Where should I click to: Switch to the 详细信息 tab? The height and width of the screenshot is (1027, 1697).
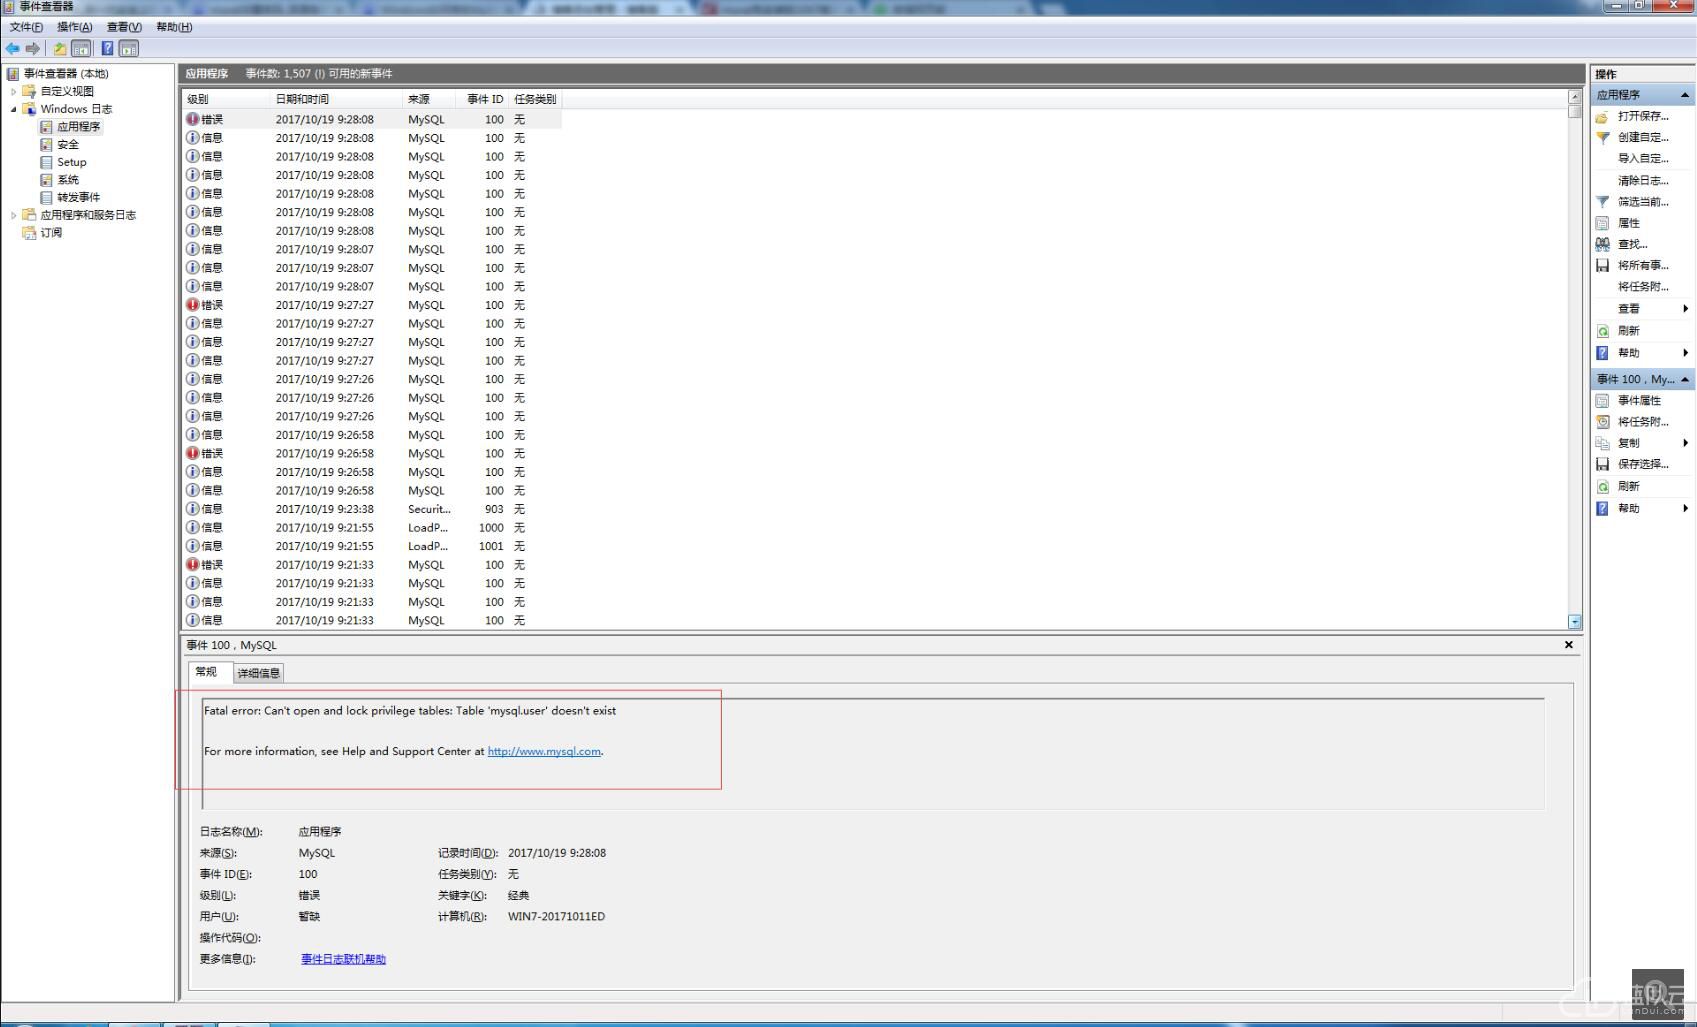click(x=258, y=673)
